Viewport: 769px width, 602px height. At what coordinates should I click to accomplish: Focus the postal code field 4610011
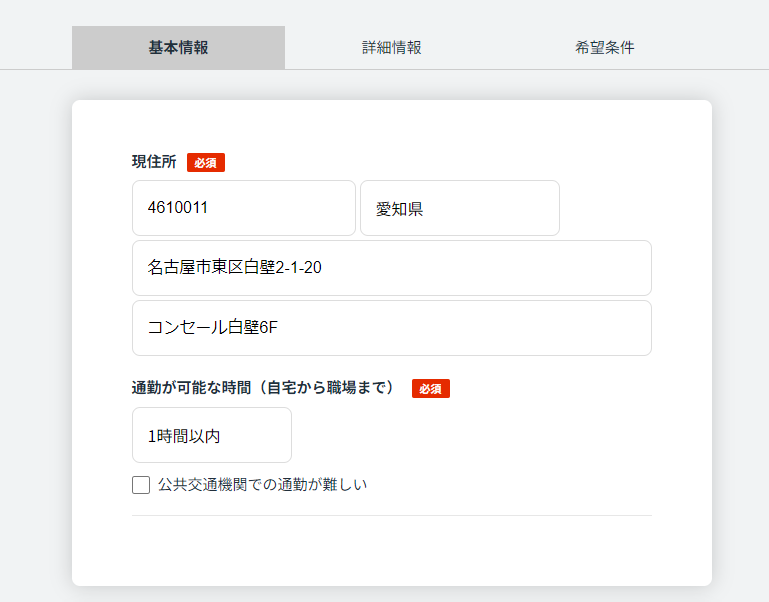[x=244, y=208]
